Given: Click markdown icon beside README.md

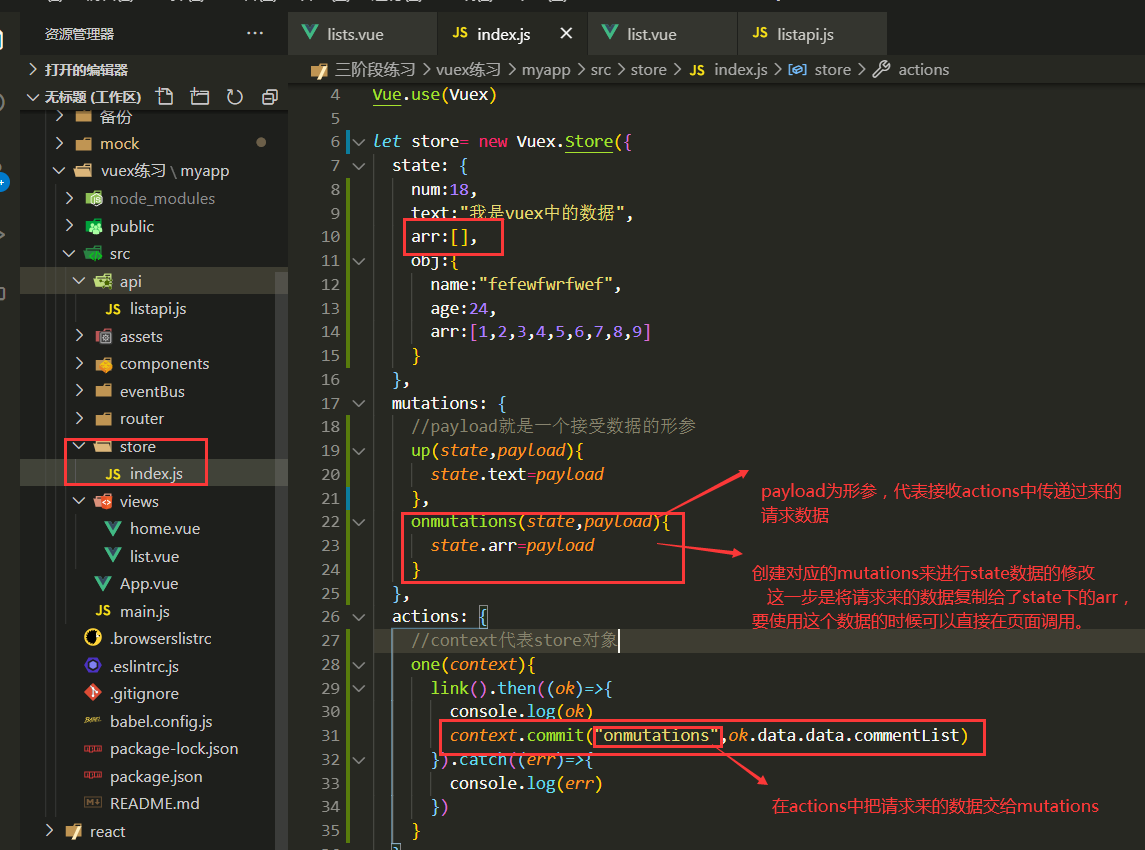Looking at the screenshot, I should click(x=93, y=803).
